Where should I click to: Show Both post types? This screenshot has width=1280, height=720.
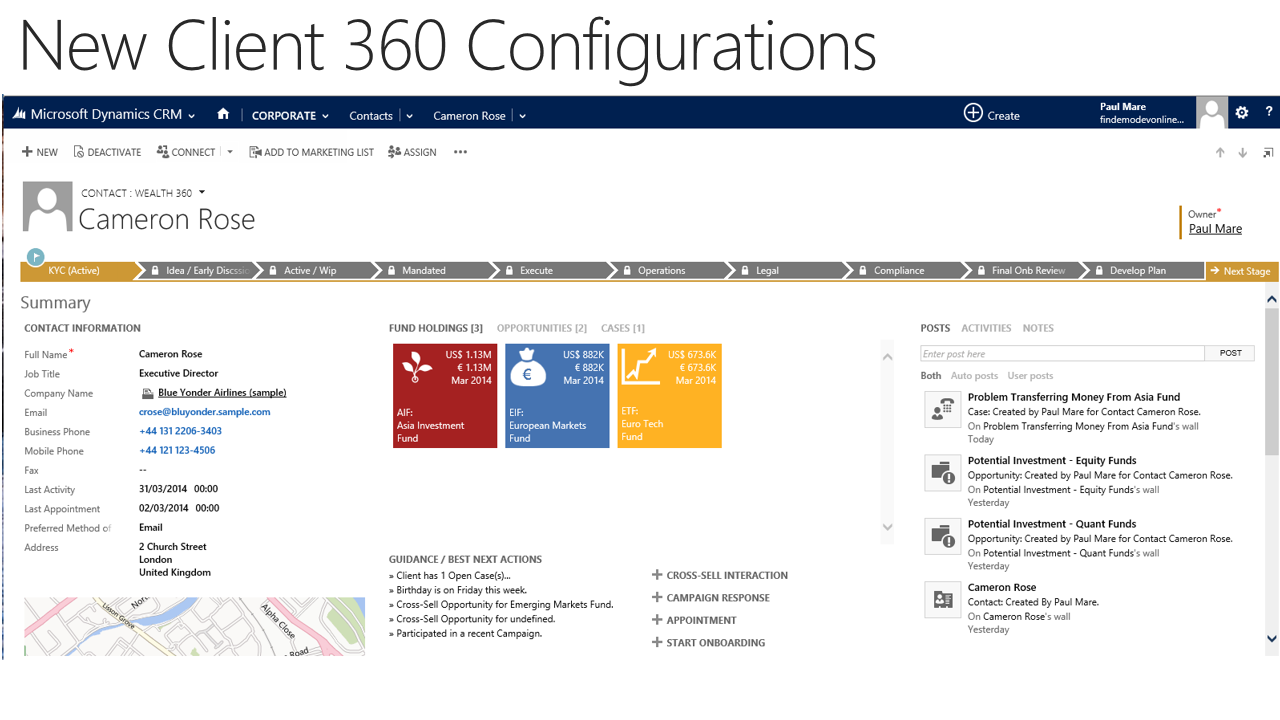(931, 376)
